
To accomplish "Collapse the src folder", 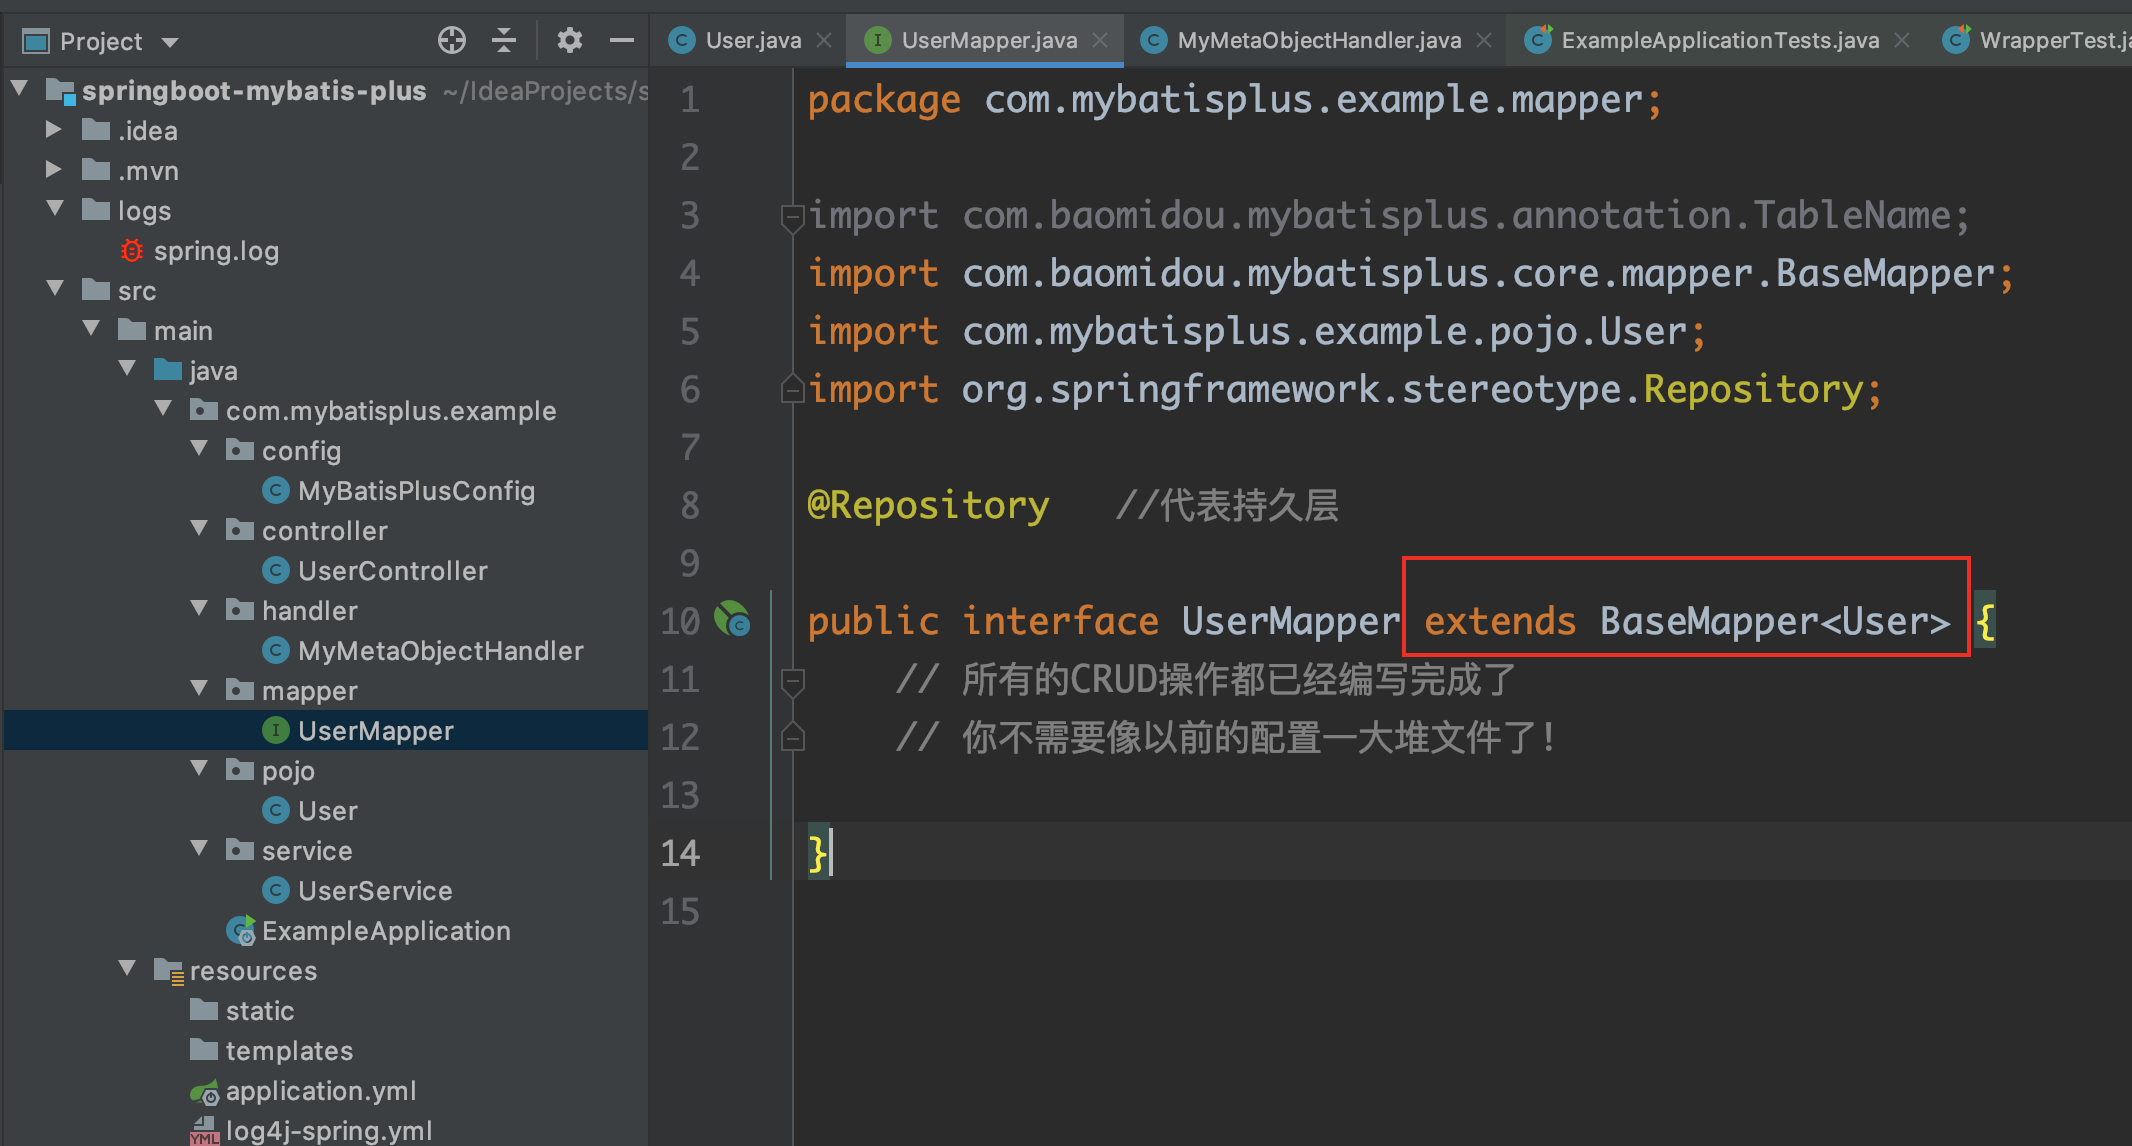I will [x=55, y=289].
